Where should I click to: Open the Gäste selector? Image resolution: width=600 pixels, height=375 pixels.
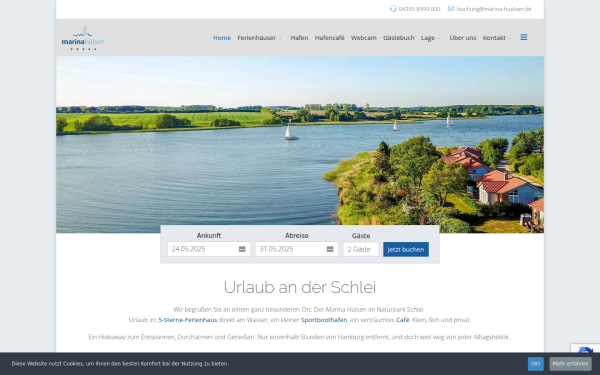click(361, 249)
